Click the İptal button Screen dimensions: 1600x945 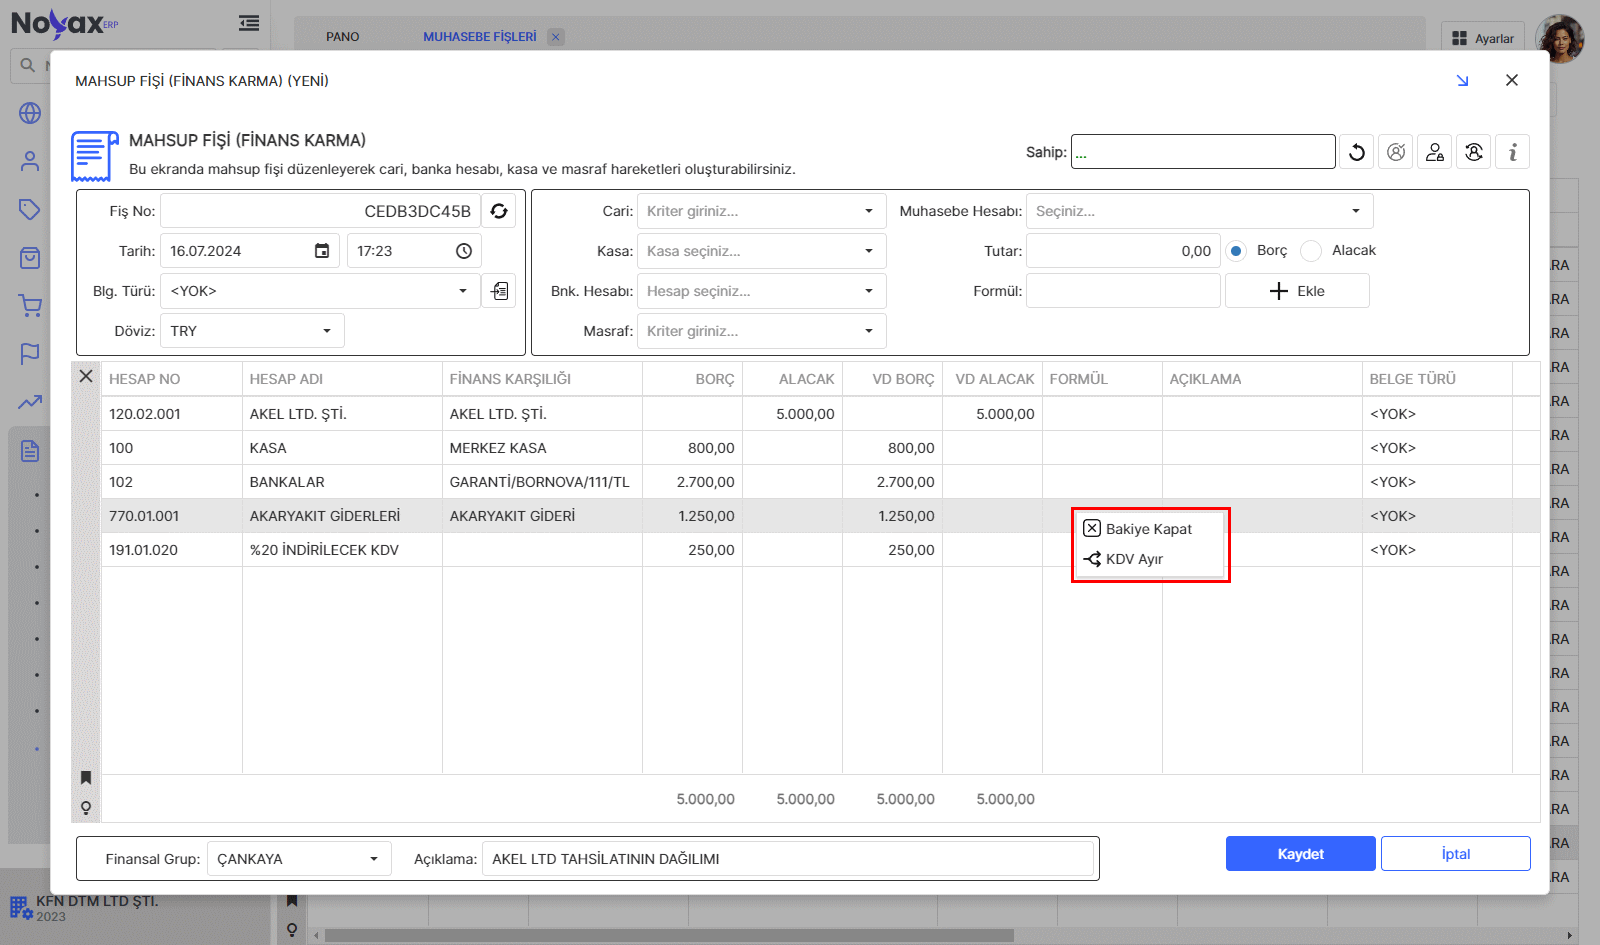point(1456,854)
